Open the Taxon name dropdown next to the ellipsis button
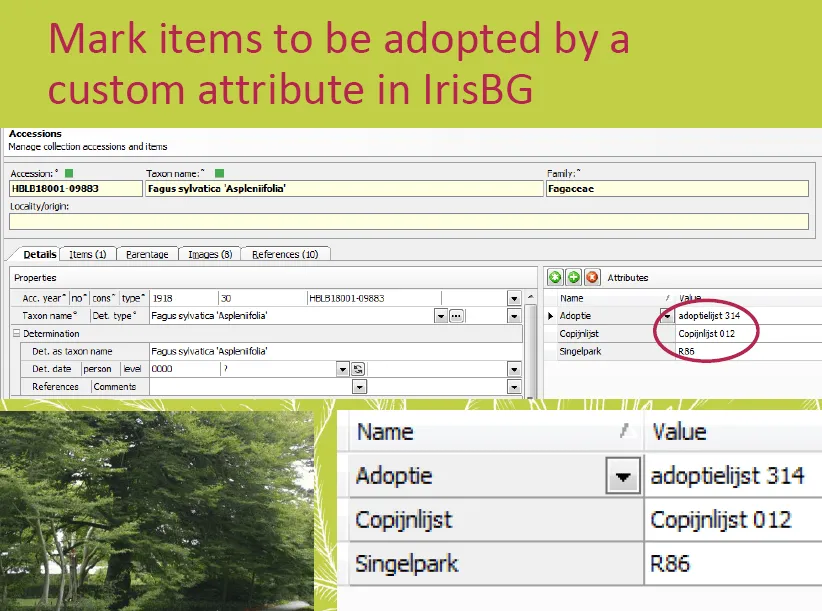Image resolution: width=822 pixels, height=611 pixels. [x=441, y=316]
